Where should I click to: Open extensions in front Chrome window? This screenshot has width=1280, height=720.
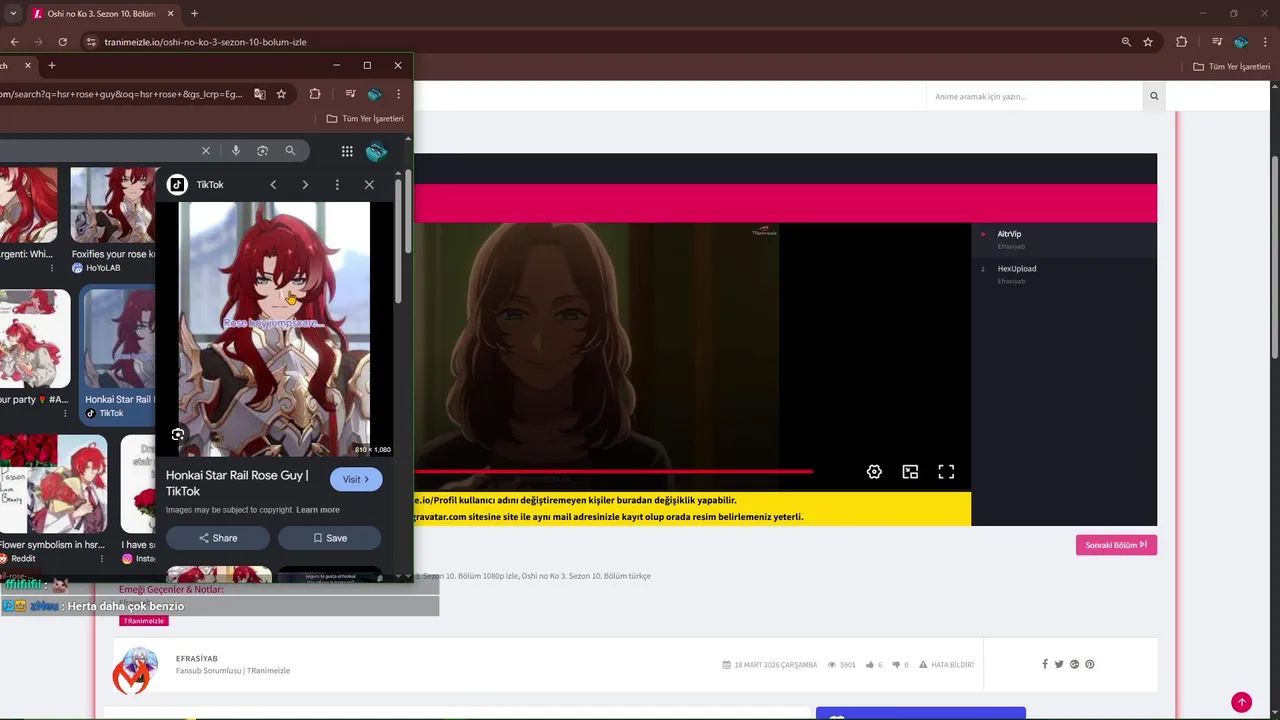(315, 94)
